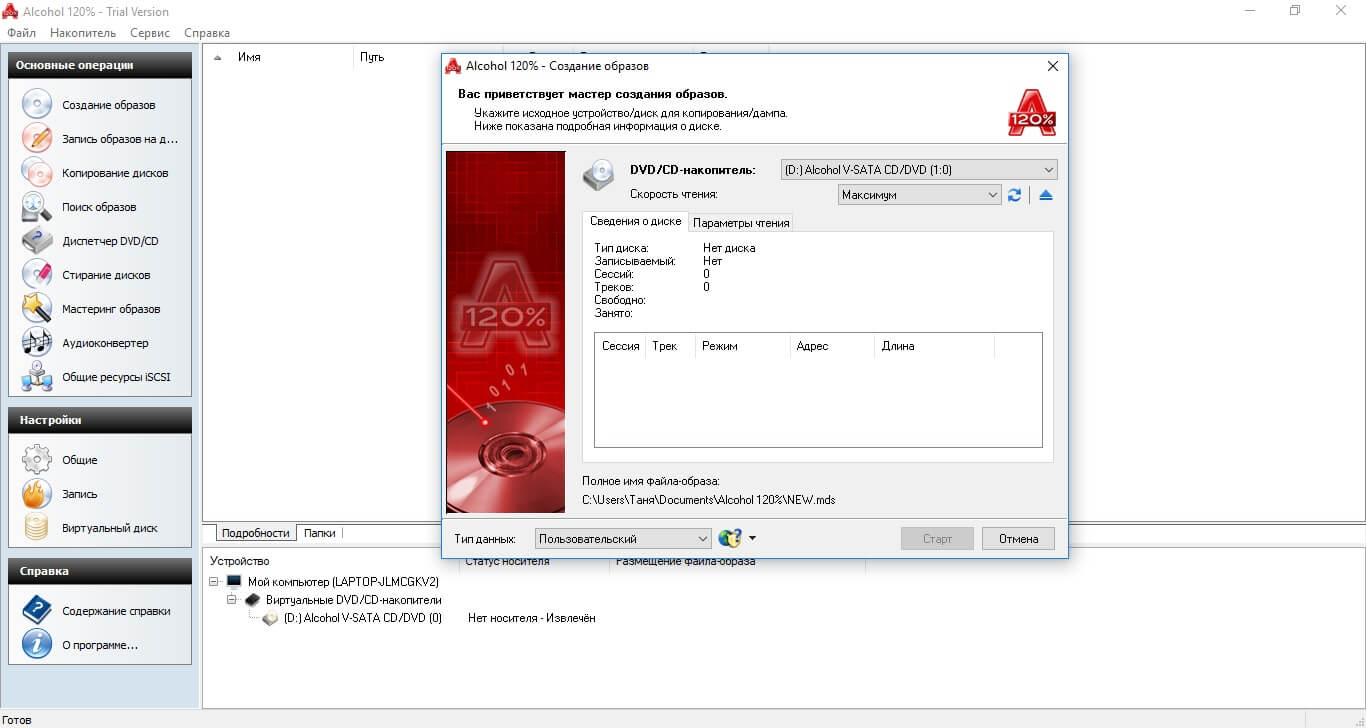Screen dimensions: 1366x728
Task: Select the Копирование дисков sidebar icon
Action: (x=37, y=173)
